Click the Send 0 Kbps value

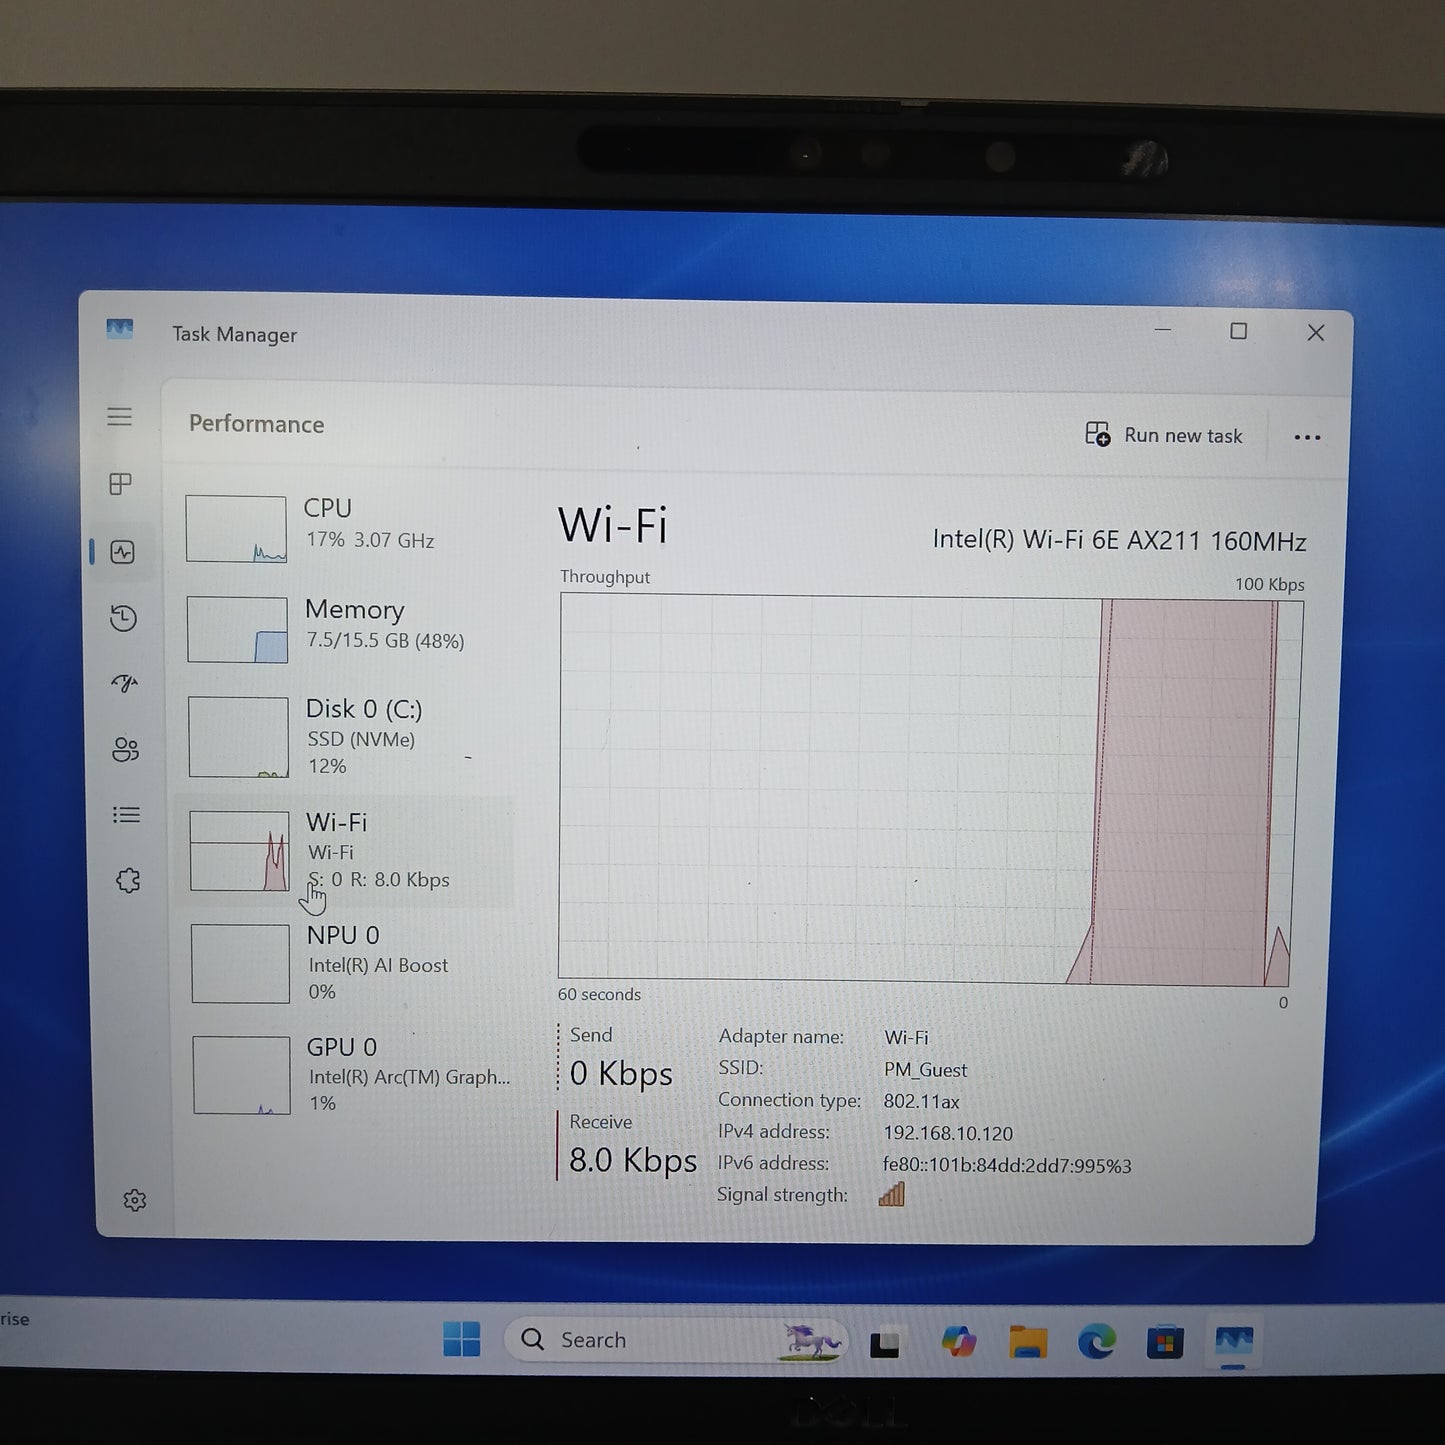pos(621,1073)
